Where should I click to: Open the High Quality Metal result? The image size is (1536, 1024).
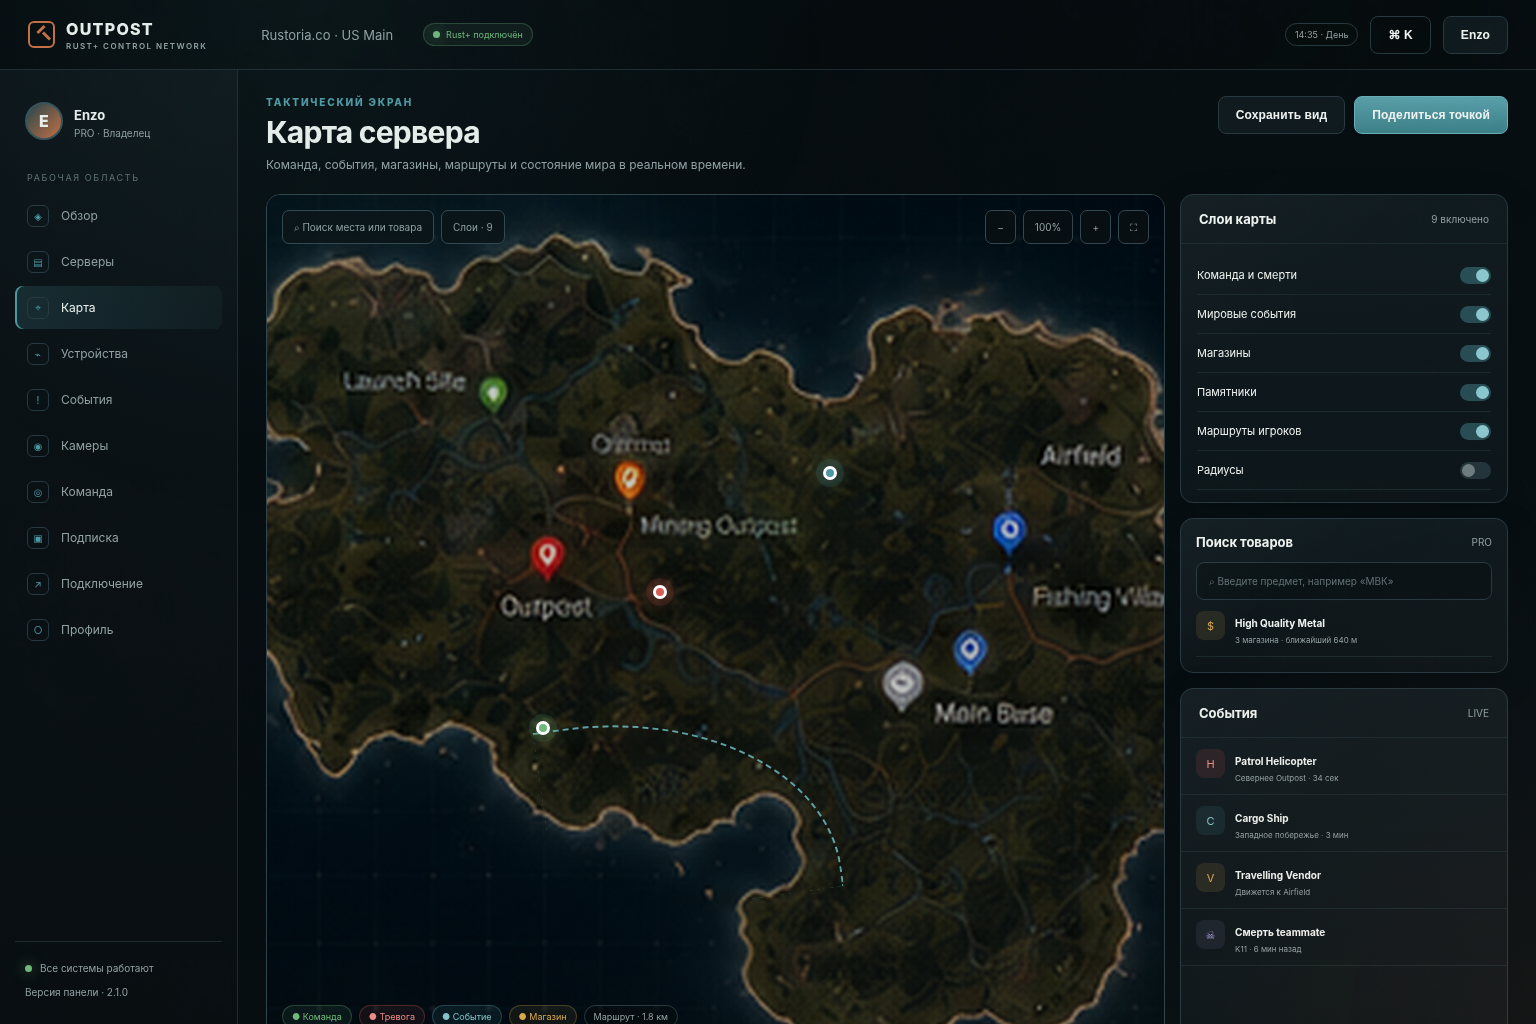(x=1344, y=630)
